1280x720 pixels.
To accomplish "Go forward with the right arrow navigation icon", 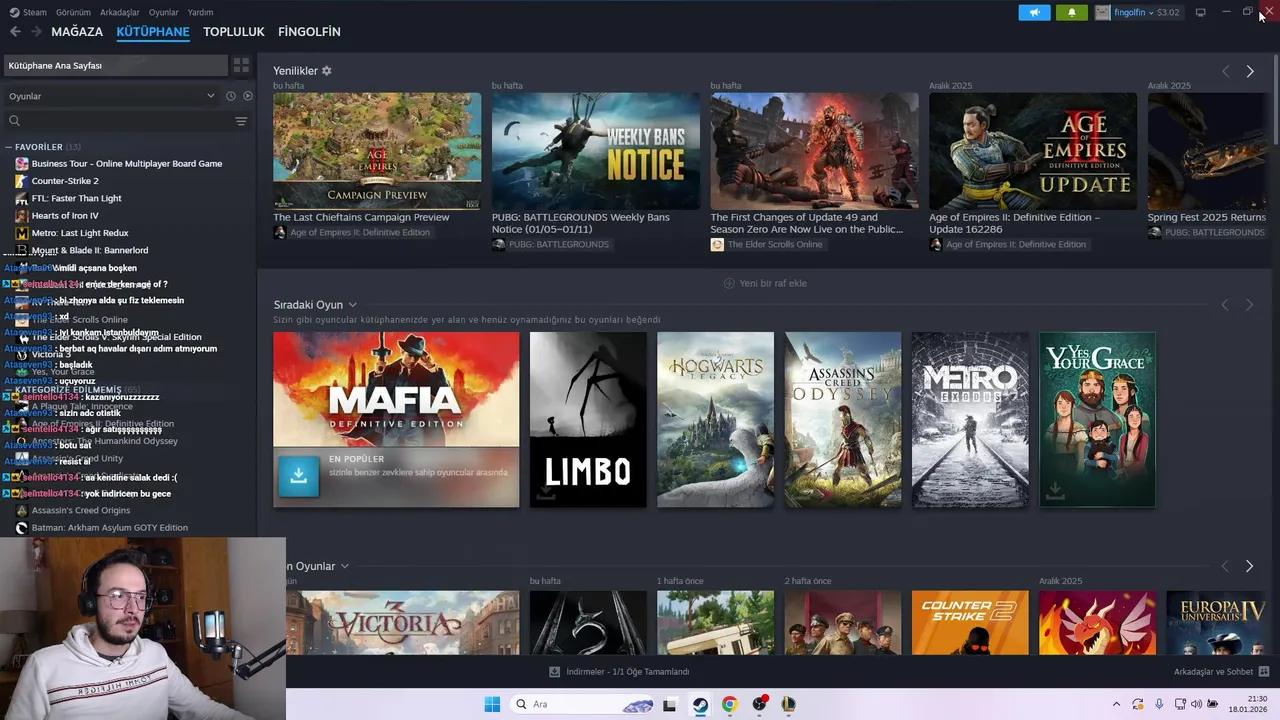I will click(x=36, y=32).
